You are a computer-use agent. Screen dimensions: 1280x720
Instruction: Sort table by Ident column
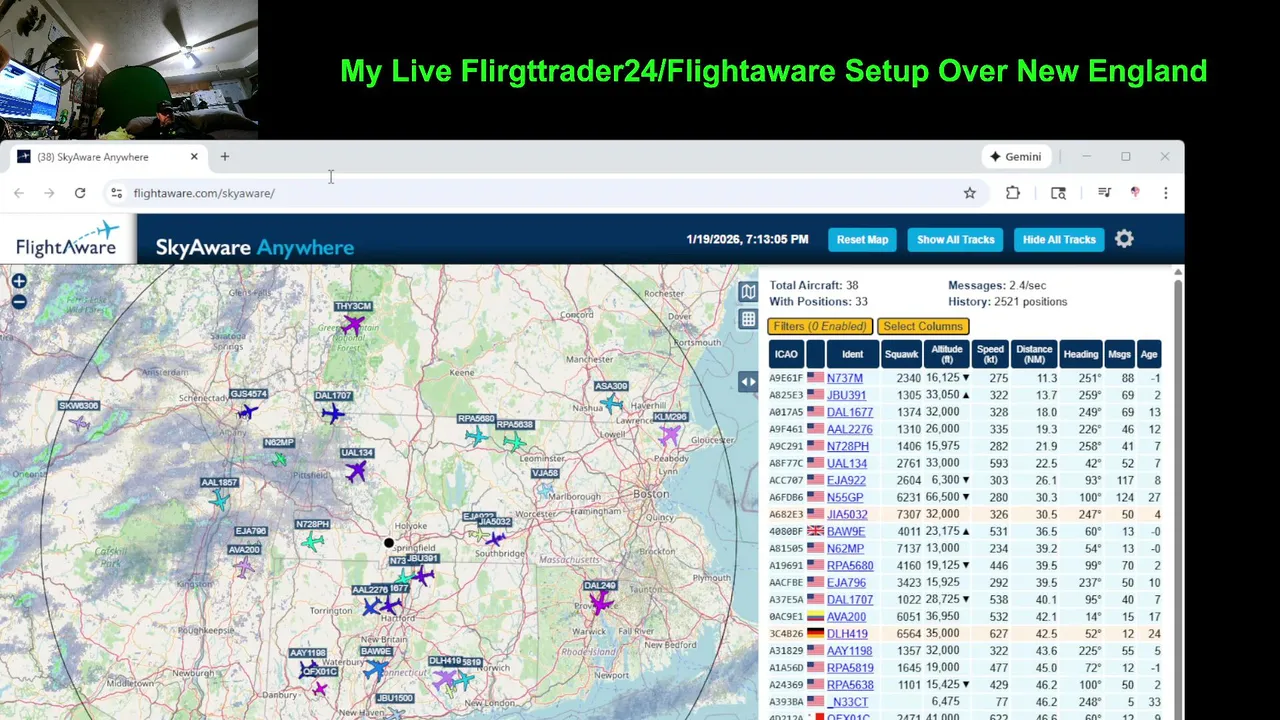point(852,354)
